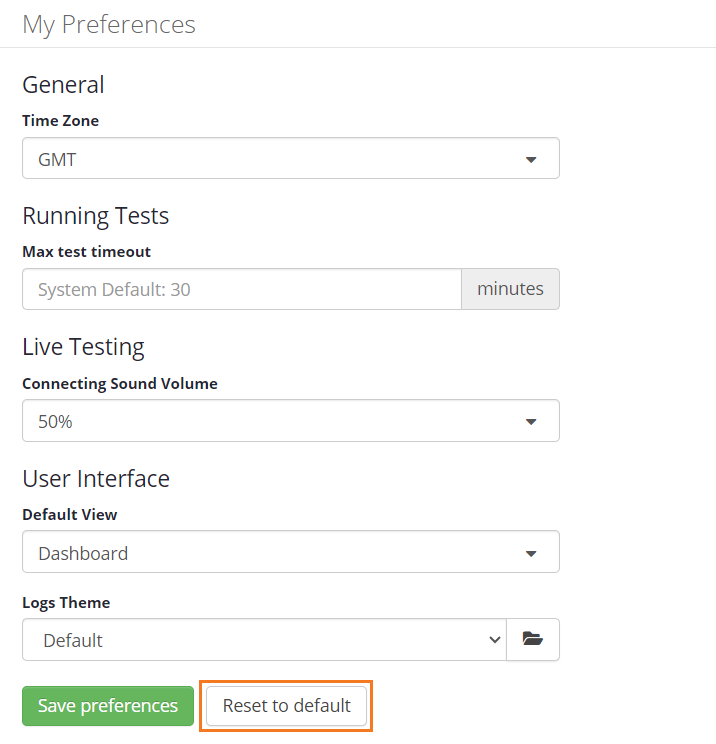Click the 'Default View' field label
Screen dimensions: 716x744
point(70,515)
